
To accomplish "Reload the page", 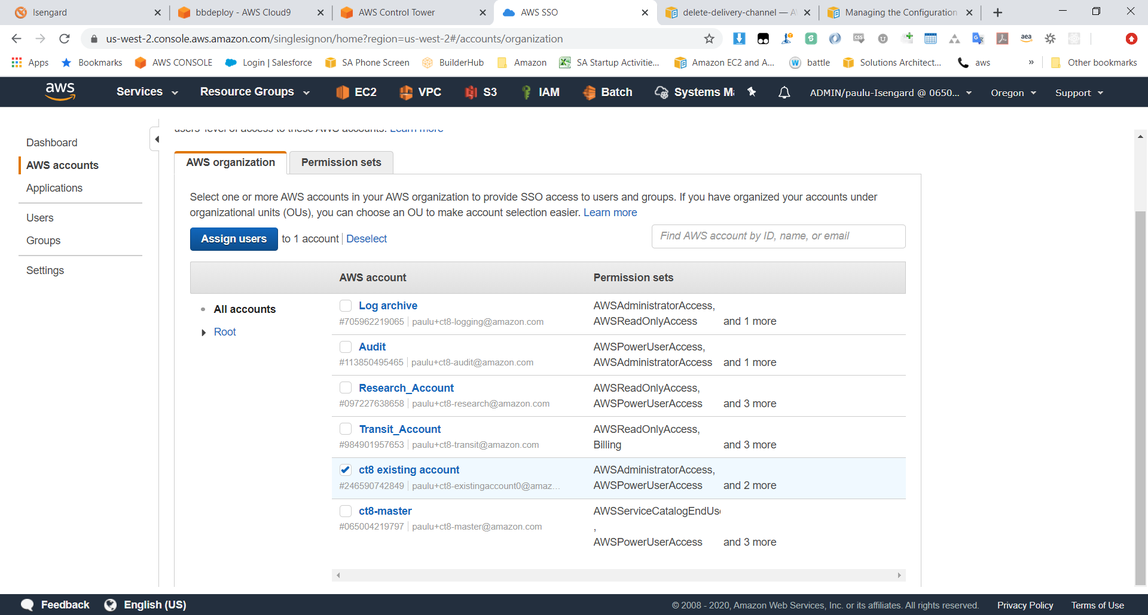I will tap(64, 39).
